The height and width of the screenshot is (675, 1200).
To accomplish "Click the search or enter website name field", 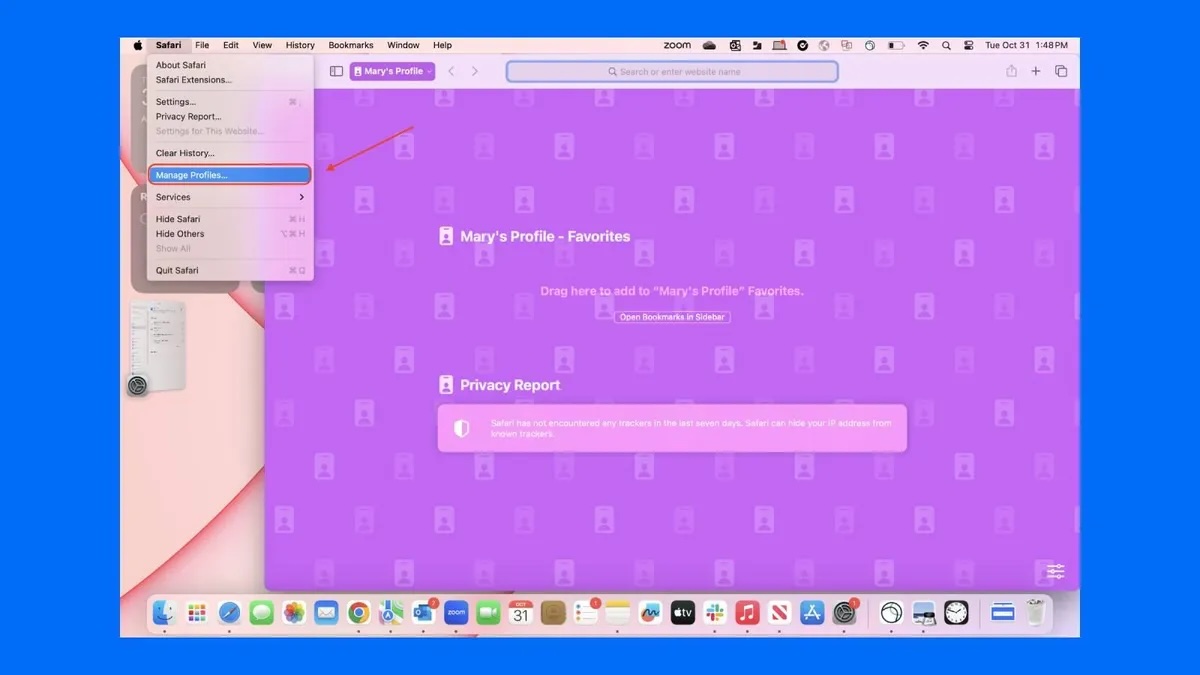I will point(672,72).
